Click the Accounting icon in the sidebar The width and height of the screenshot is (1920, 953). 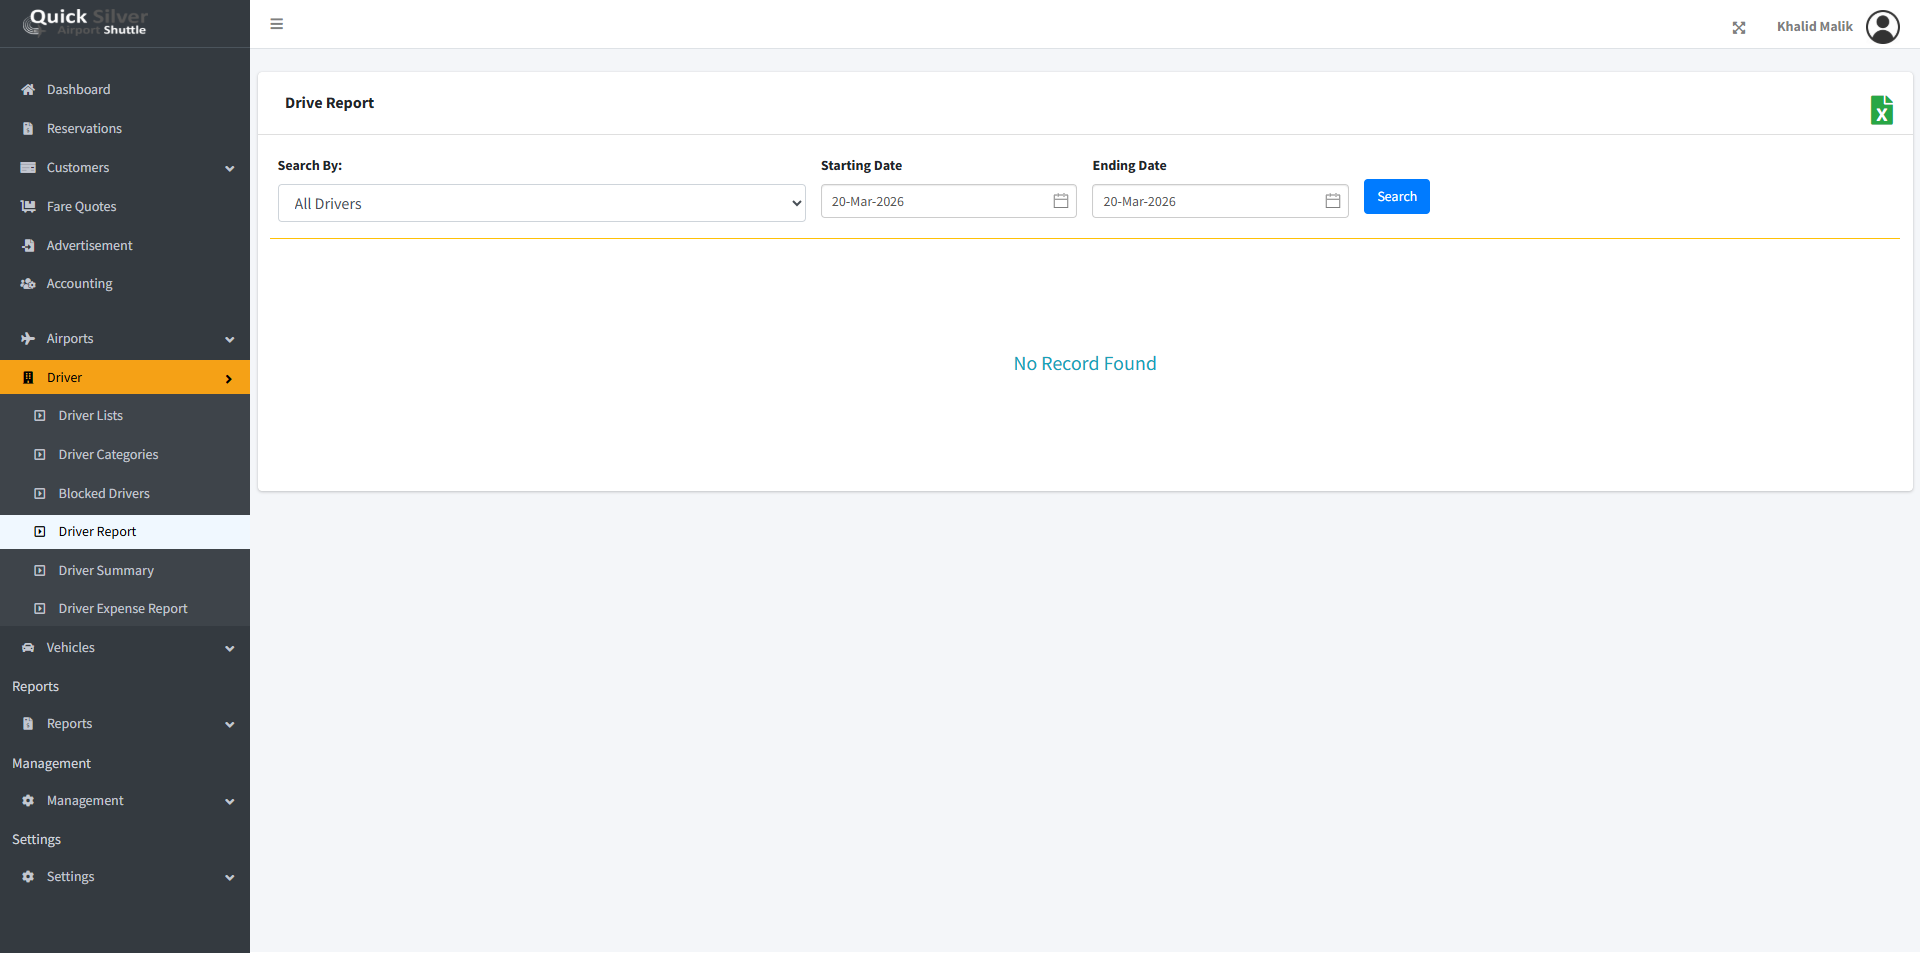coord(28,284)
